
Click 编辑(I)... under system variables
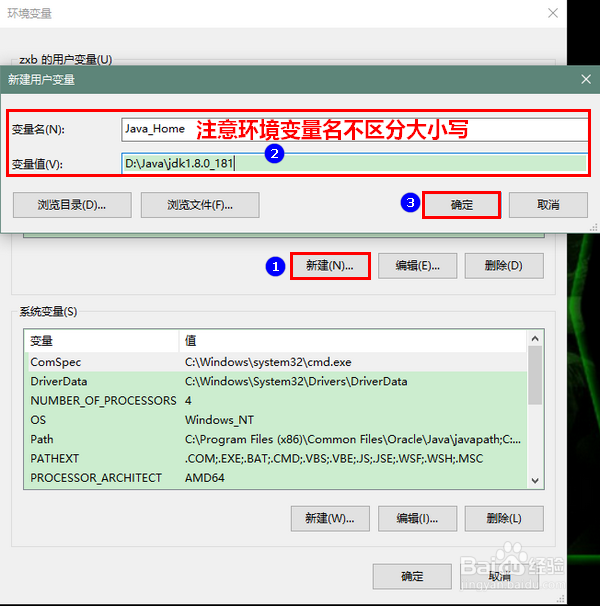point(418,518)
